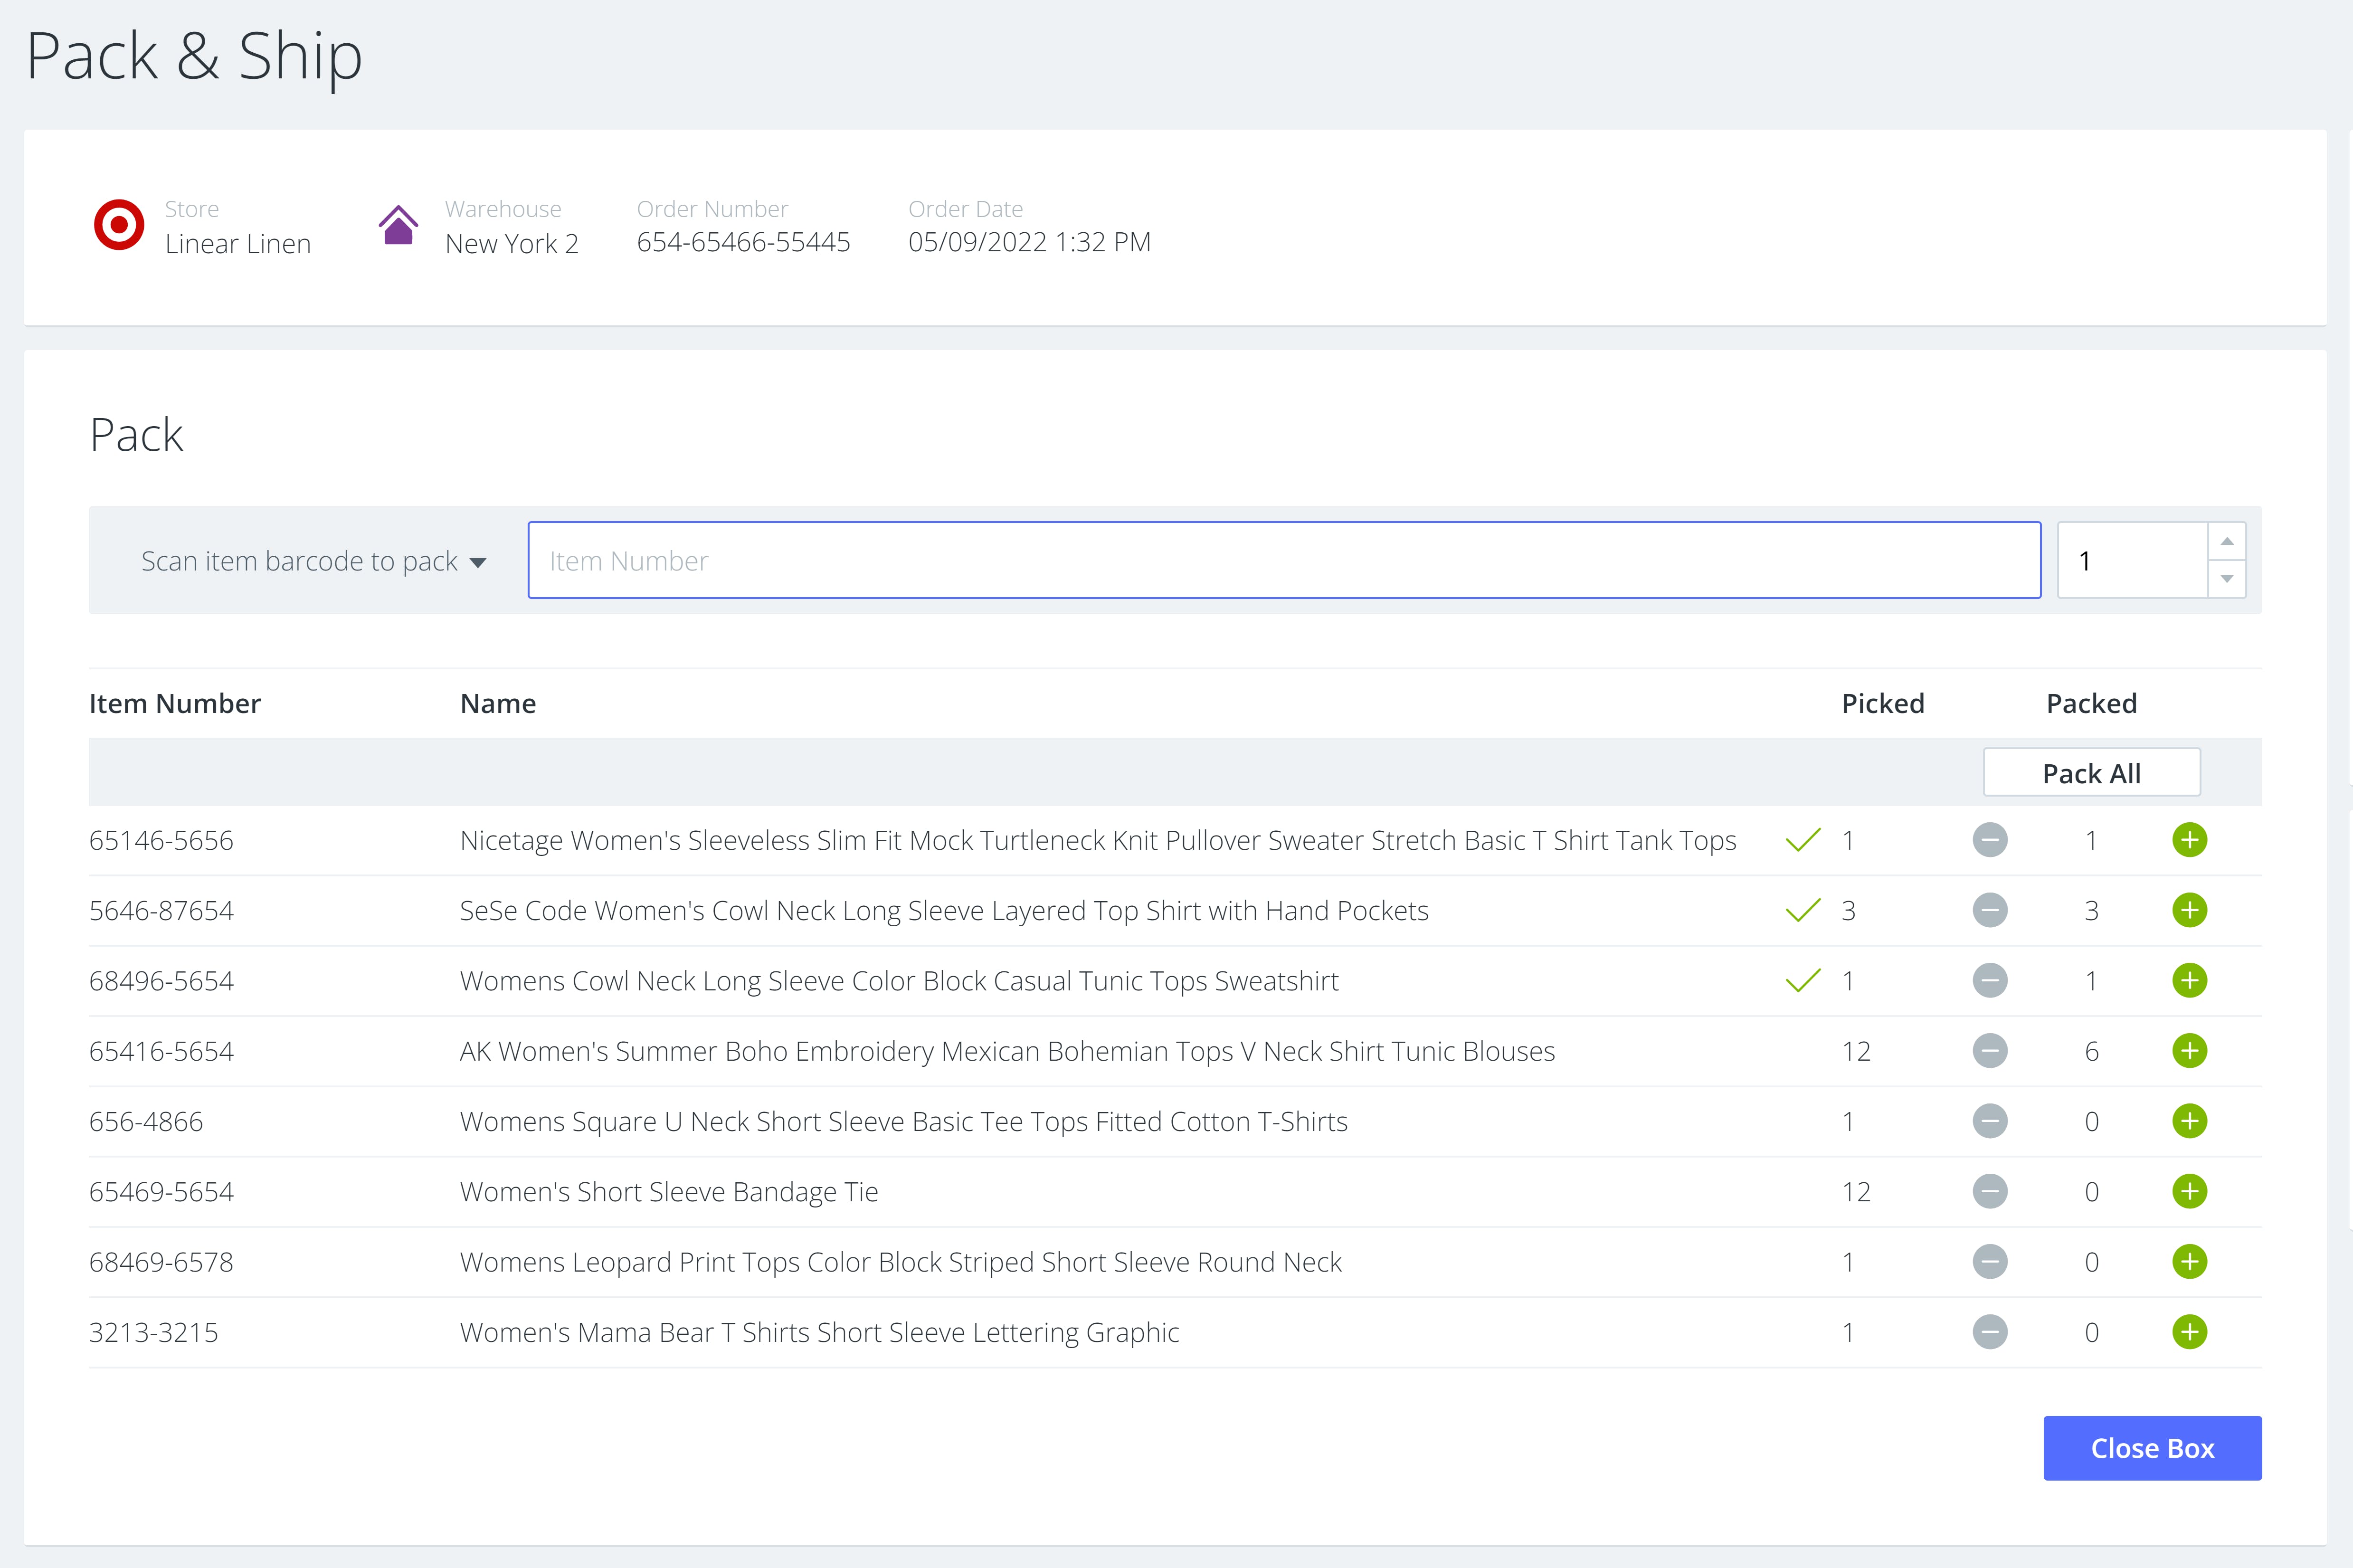Click plus icon for Mama Bear T Shirts row
This screenshot has height=1568, width=2353.
tap(2189, 1332)
